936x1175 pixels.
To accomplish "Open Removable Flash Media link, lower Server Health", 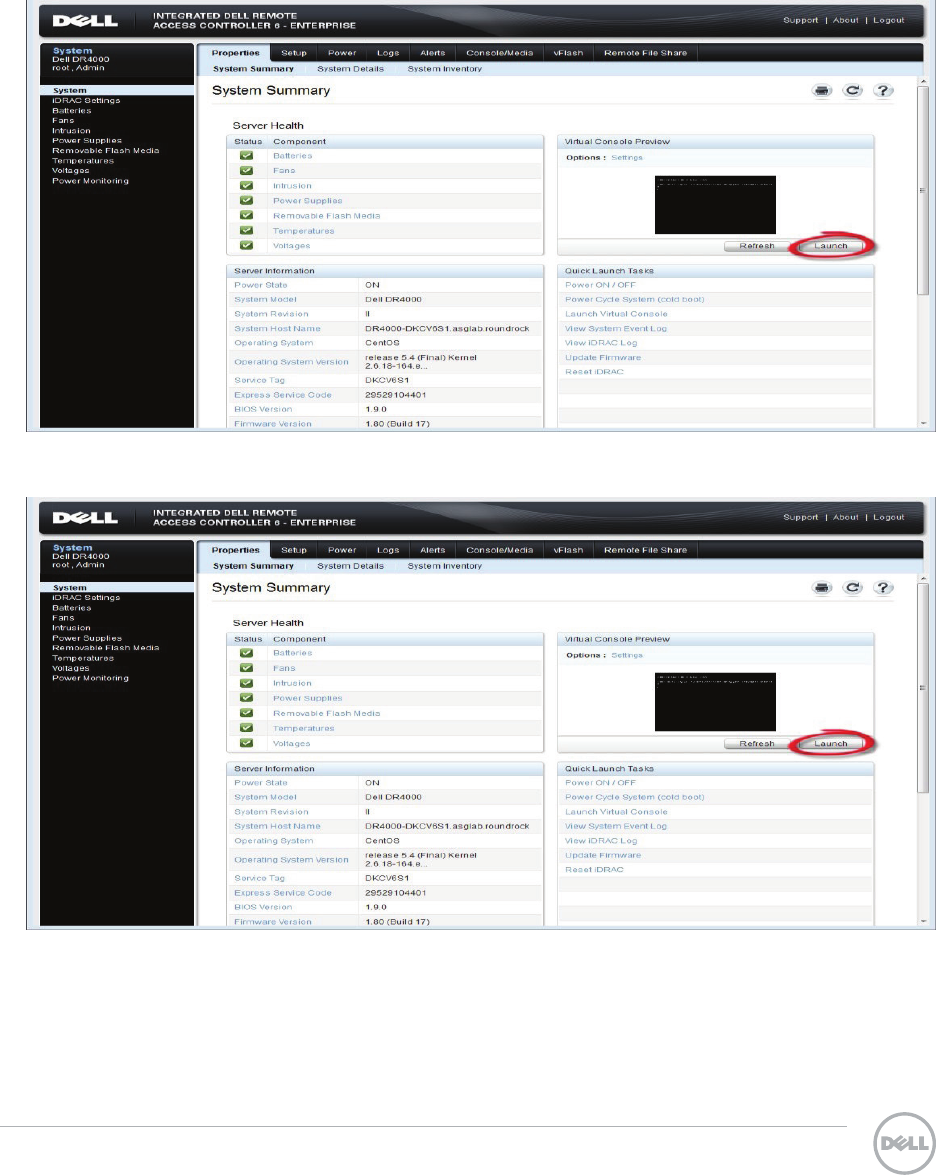I will (327, 713).
